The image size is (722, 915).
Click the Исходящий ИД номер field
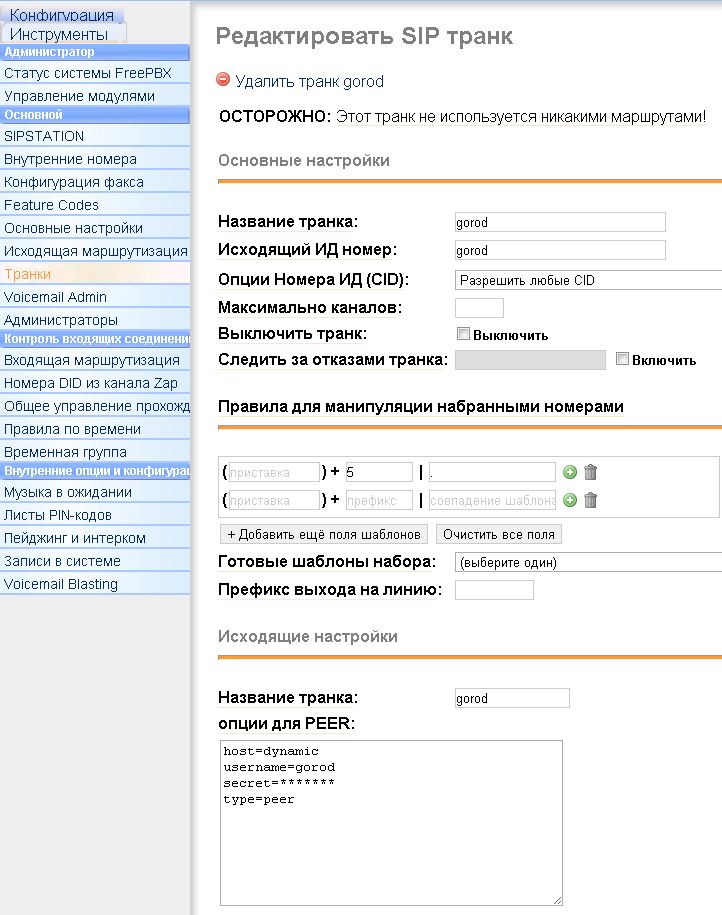560,250
